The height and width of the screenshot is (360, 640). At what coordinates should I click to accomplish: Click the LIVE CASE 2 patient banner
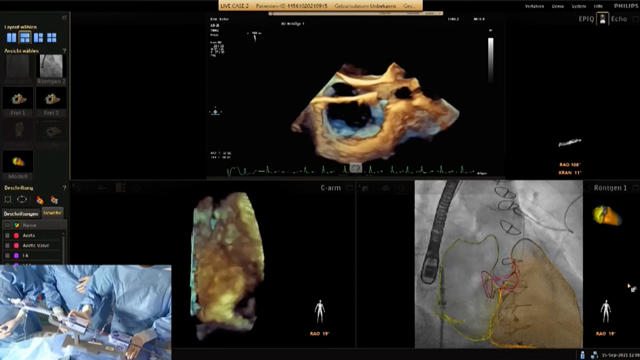click(321, 6)
